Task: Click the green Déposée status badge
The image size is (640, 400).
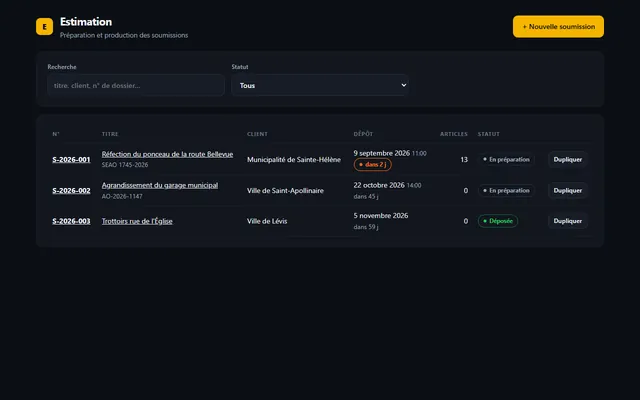Action: click(498, 221)
